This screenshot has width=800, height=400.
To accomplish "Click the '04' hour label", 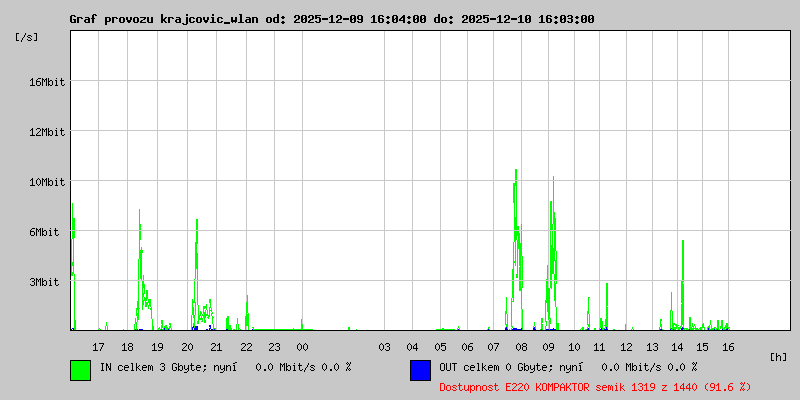I will coord(412,347).
